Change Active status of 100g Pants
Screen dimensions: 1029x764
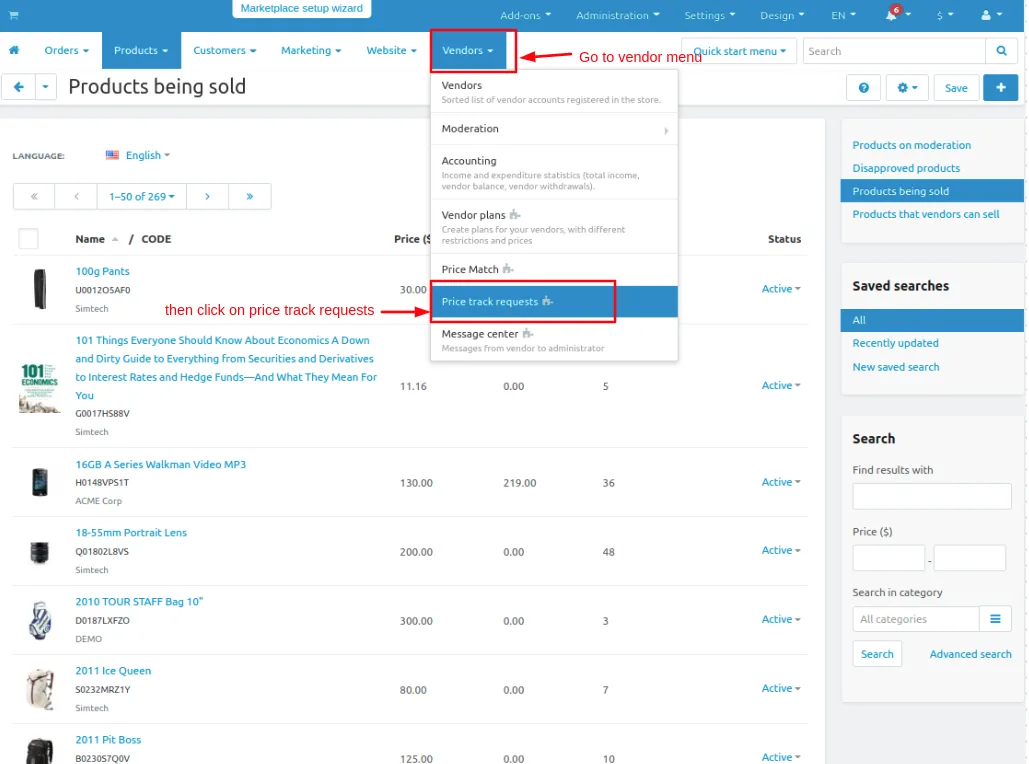(781, 289)
